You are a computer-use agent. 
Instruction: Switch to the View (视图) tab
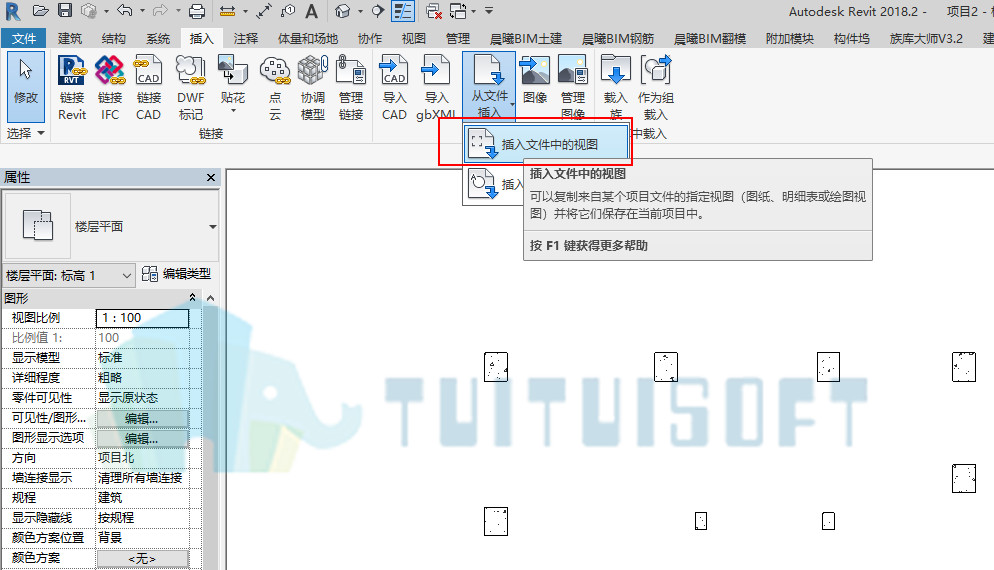(413, 39)
